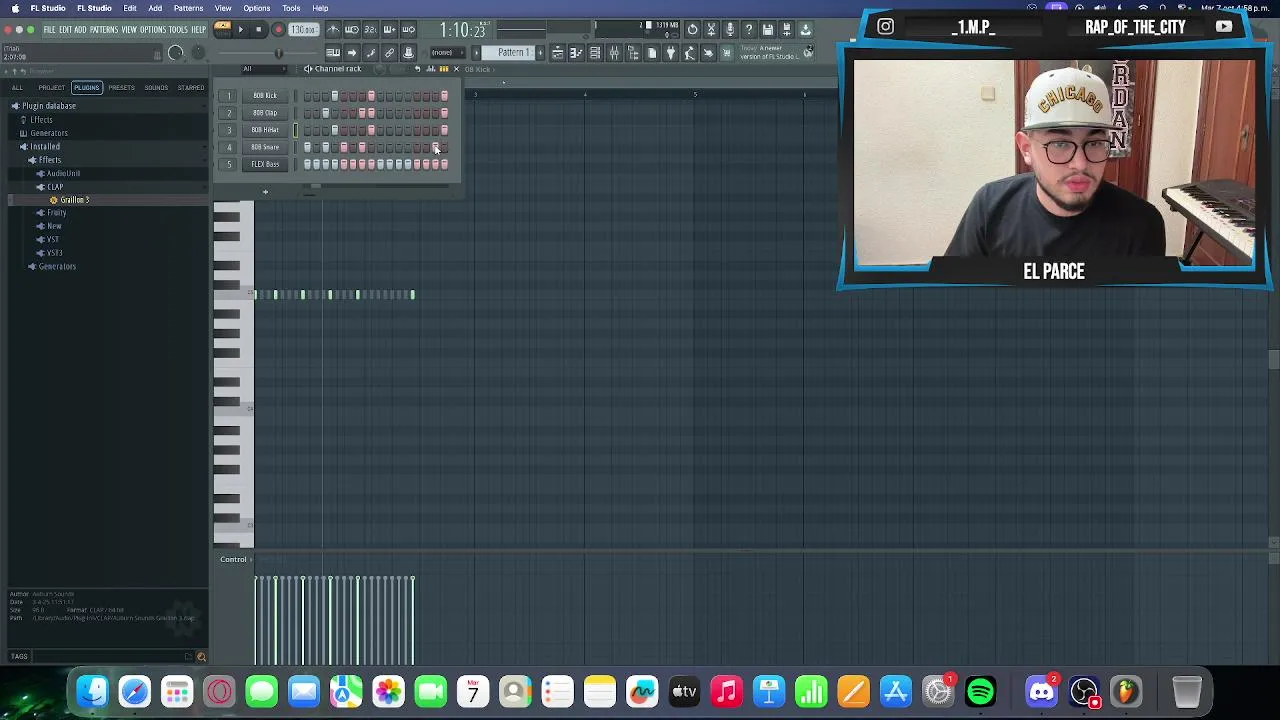Viewport: 1280px width, 720px height.
Task: Open Discord from the Dock
Action: point(1041,691)
